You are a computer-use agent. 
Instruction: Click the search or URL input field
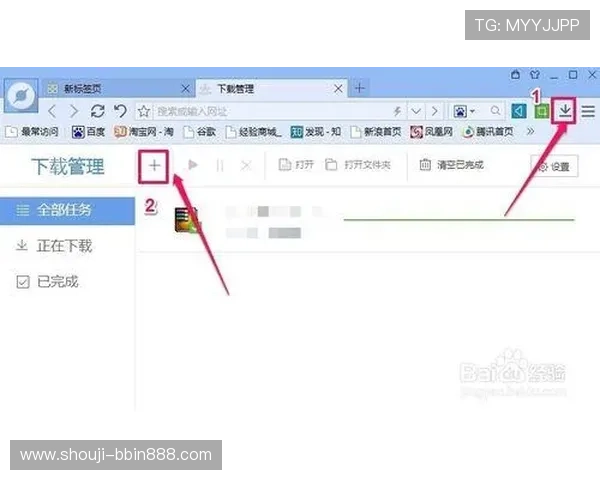[x=272, y=111]
